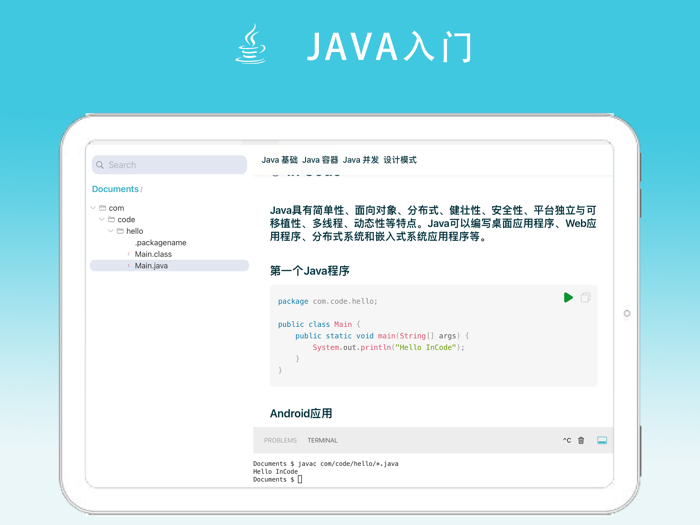Click the 第一个Java程序 heading
This screenshot has width=700, height=525.
[x=310, y=271]
